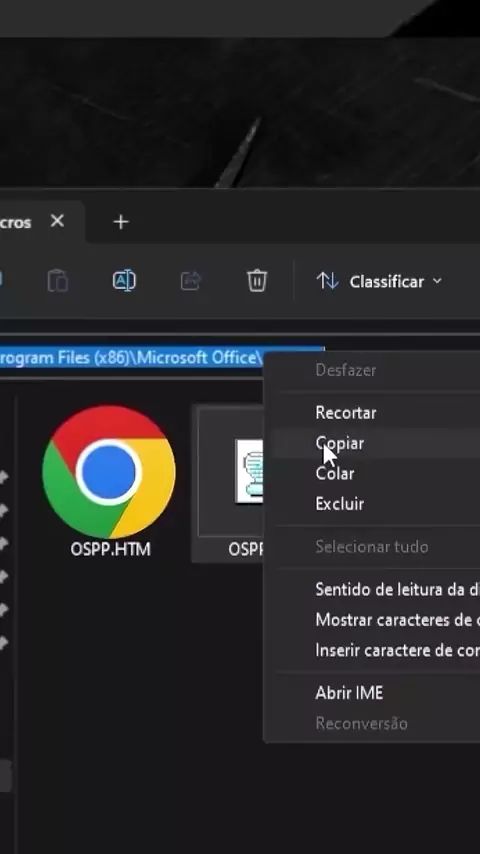Click the Rename icon in toolbar

[x=124, y=281]
